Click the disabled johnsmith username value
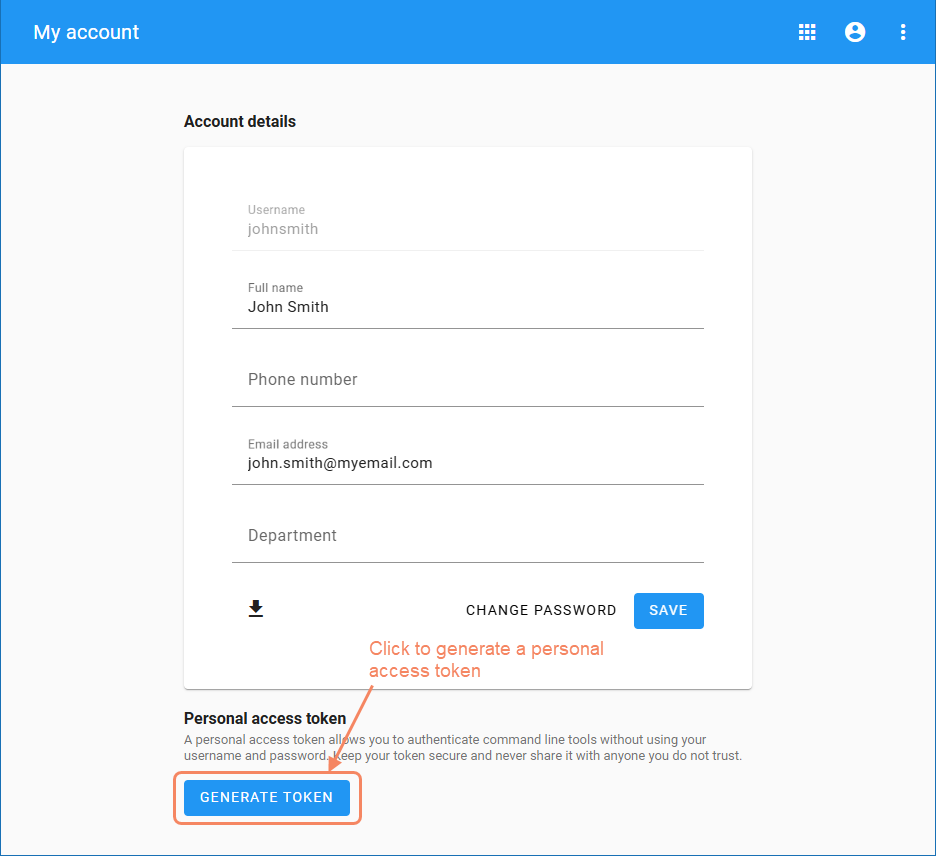Viewport: 936px width, 856px height. (x=283, y=229)
